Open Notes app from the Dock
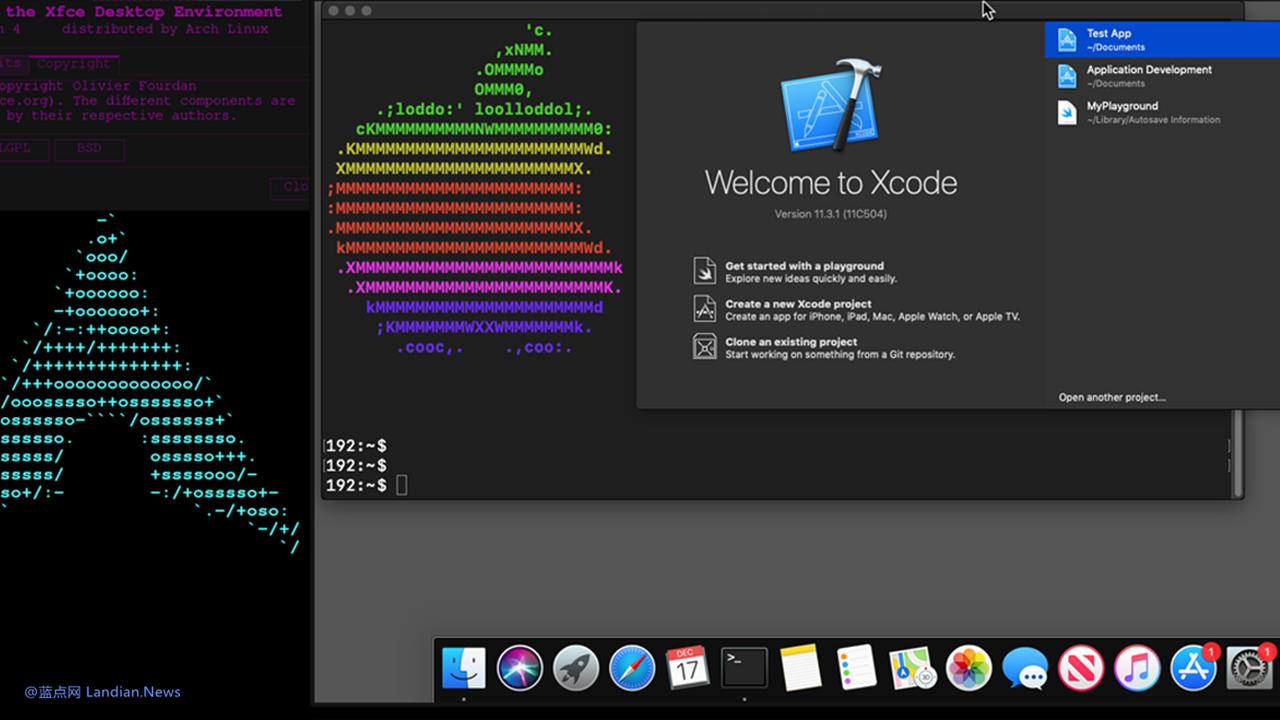The image size is (1280, 720). click(801, 668)
